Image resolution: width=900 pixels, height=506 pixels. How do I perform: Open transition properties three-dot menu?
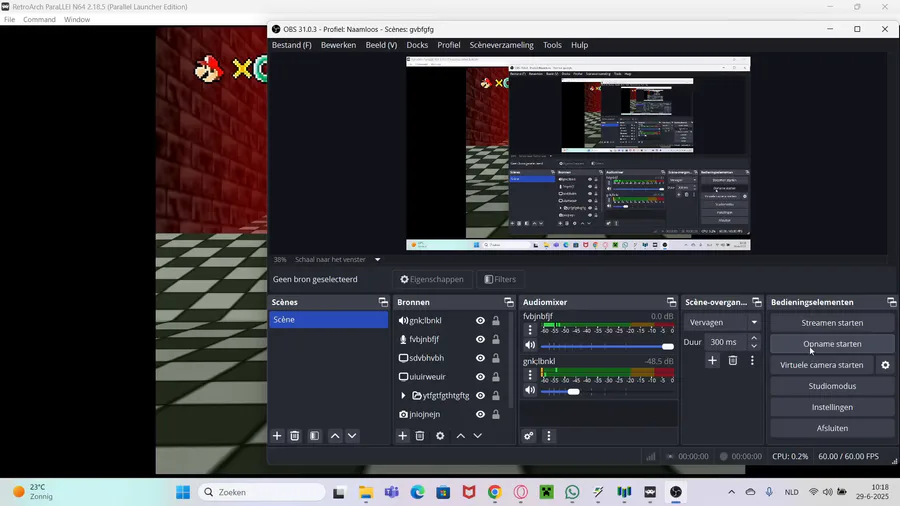point(752,360)
